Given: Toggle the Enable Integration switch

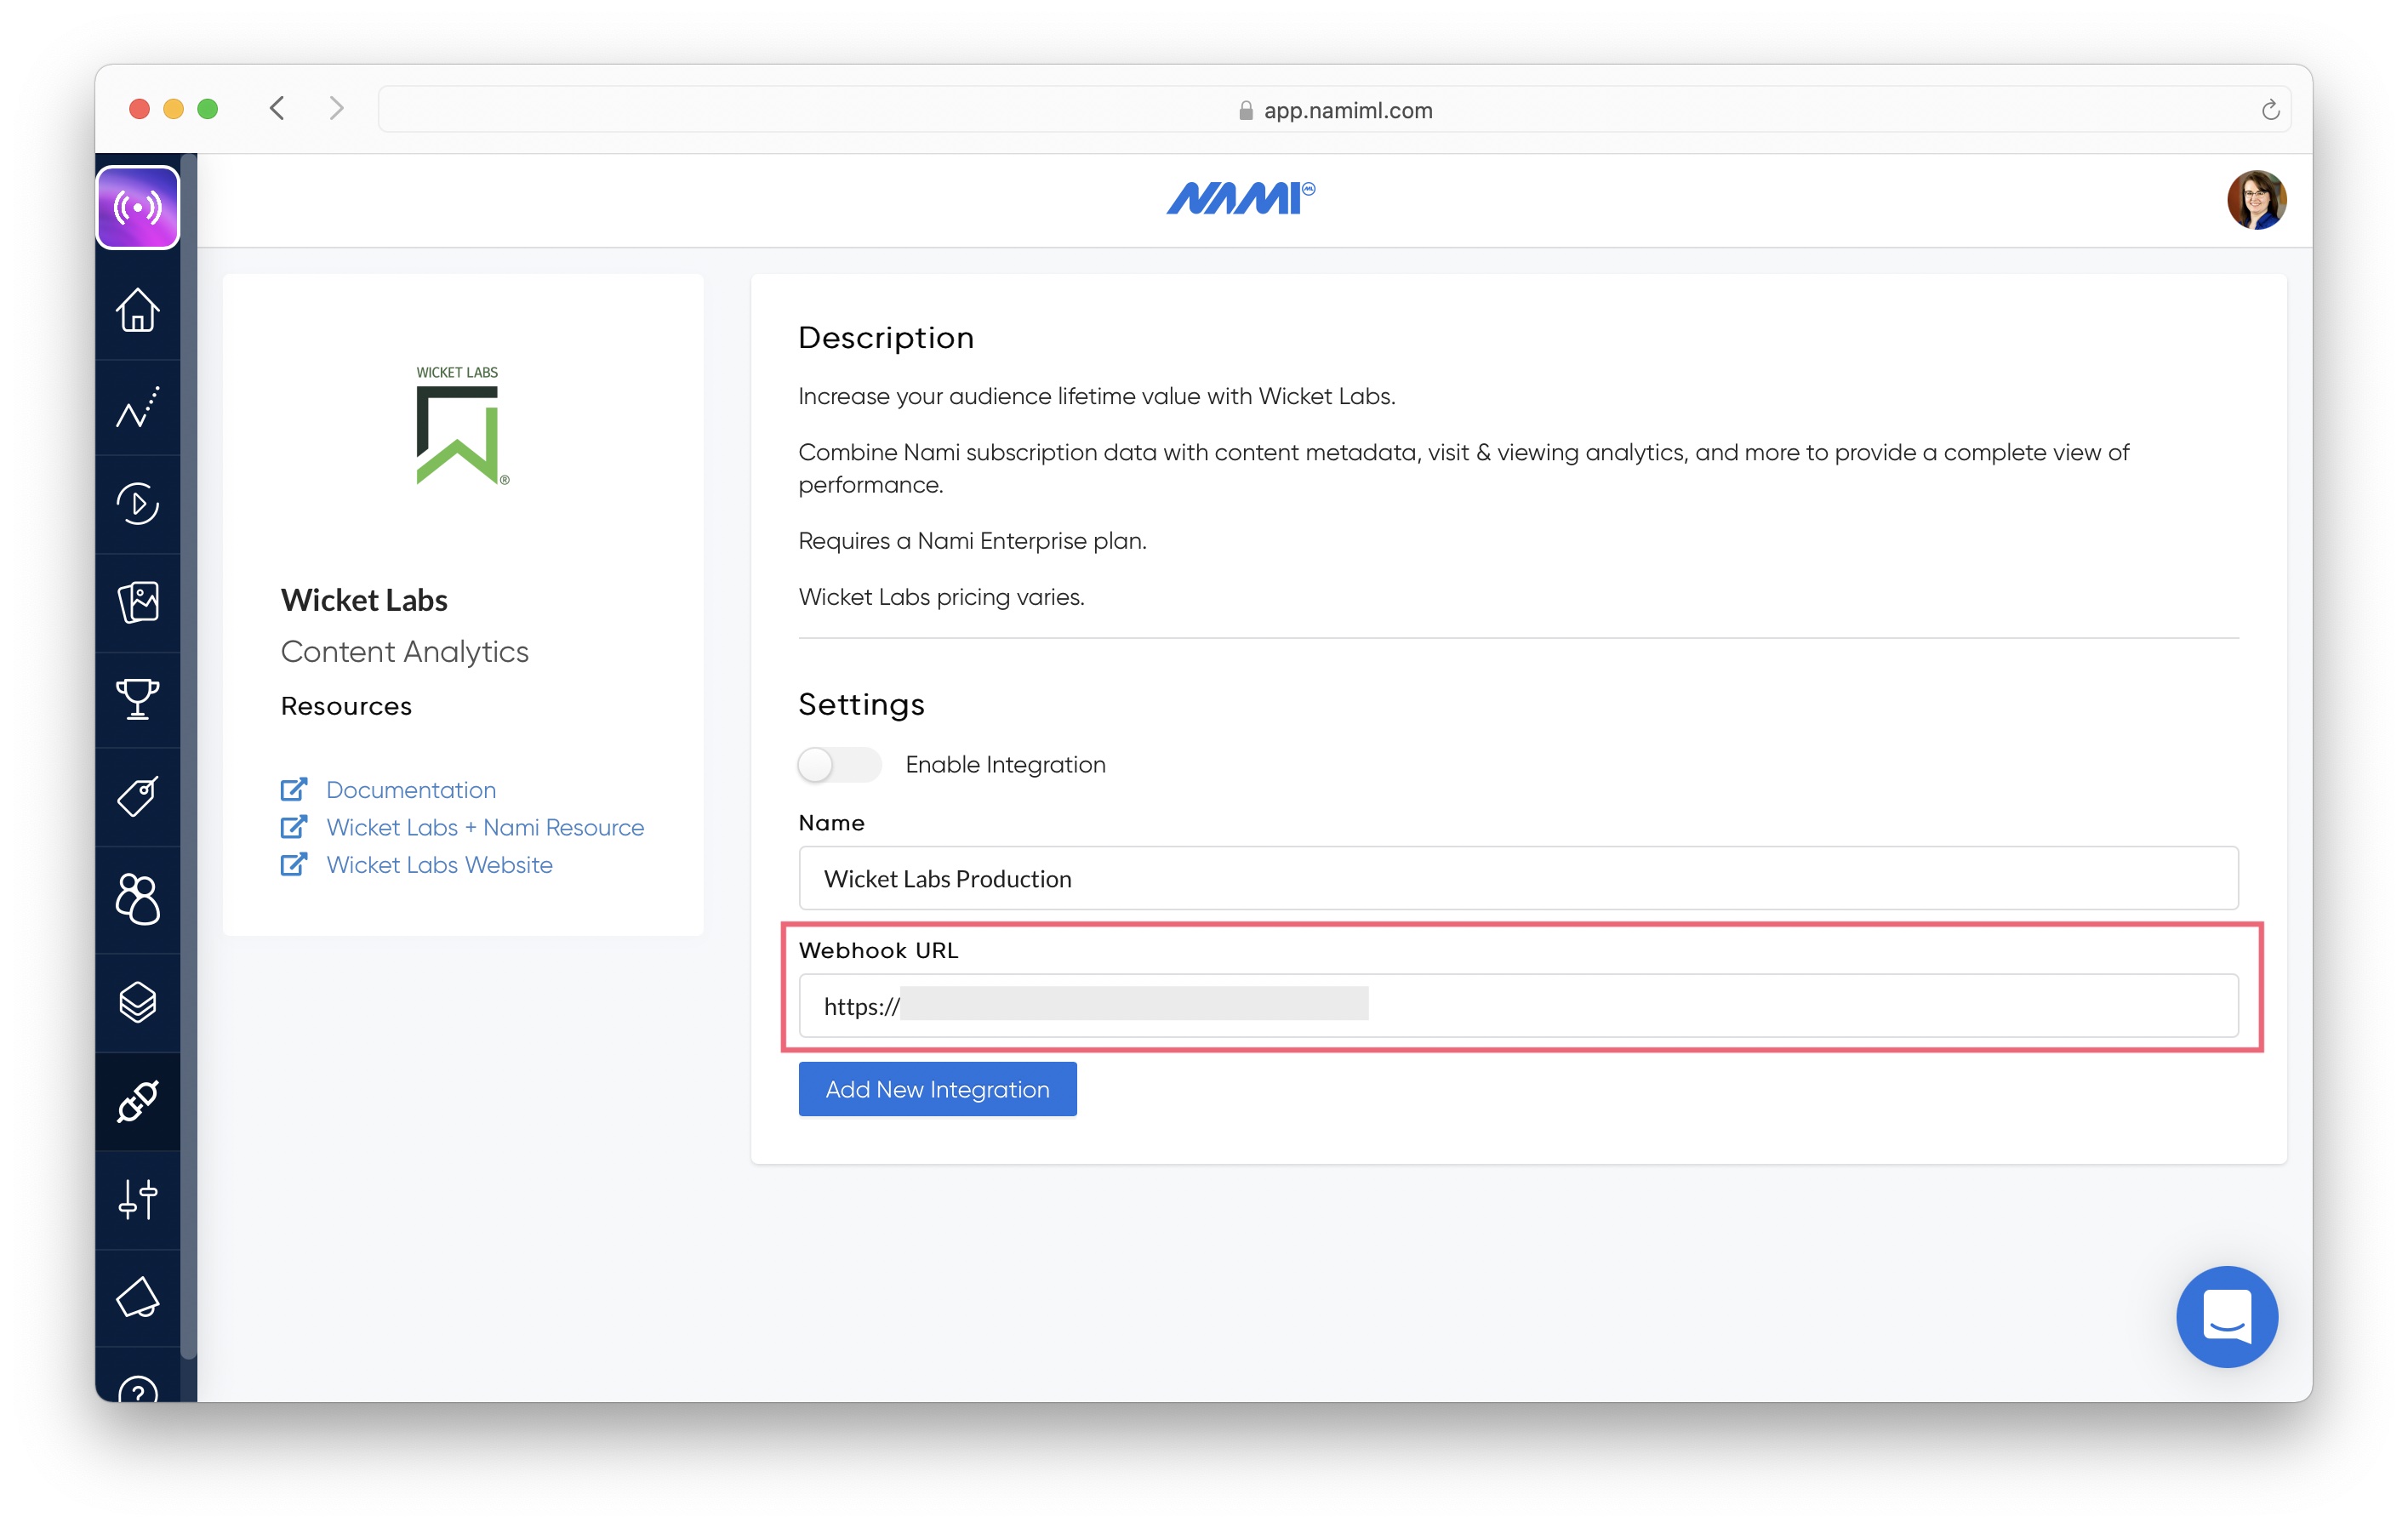Looking at the screenshot, I should tap(838, 765).
